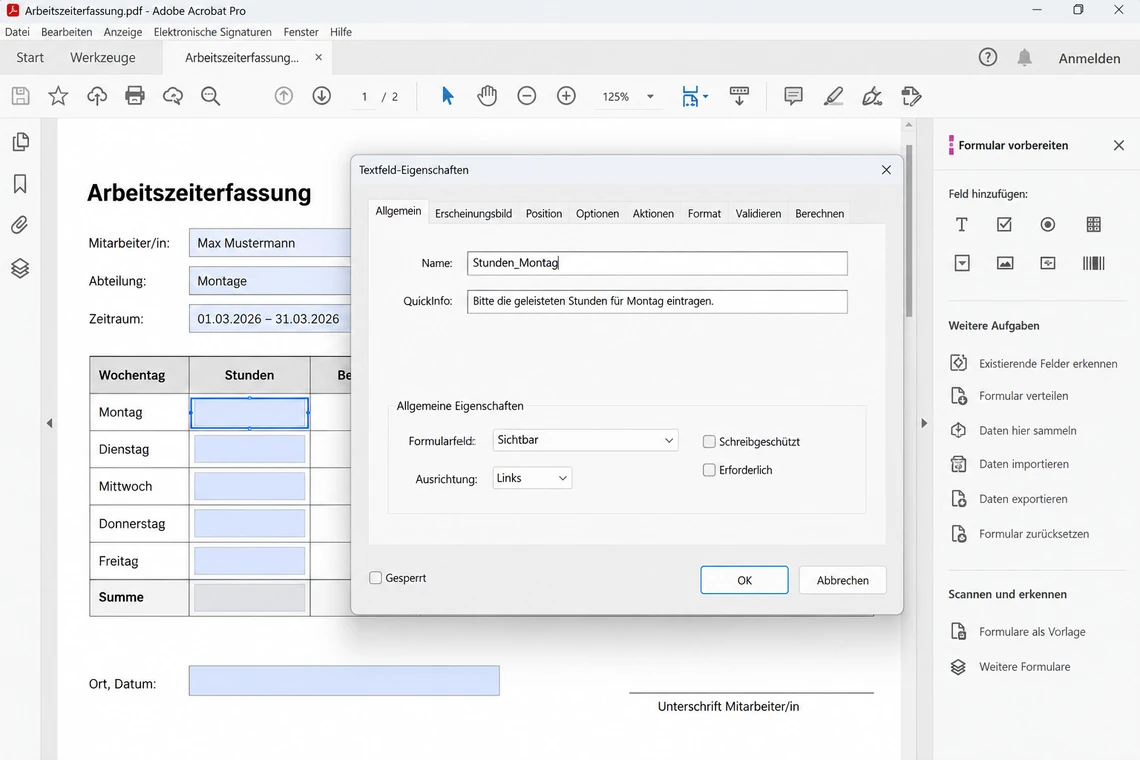Open the layers panel in left sidebar

[20, 268]
